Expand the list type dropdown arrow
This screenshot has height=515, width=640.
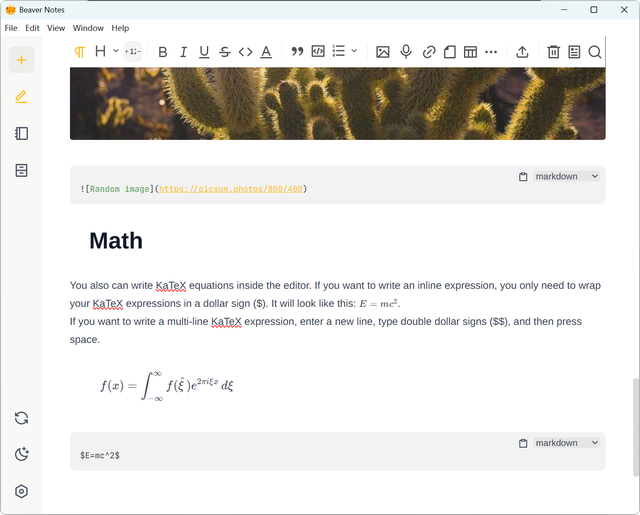click(354, 51)
